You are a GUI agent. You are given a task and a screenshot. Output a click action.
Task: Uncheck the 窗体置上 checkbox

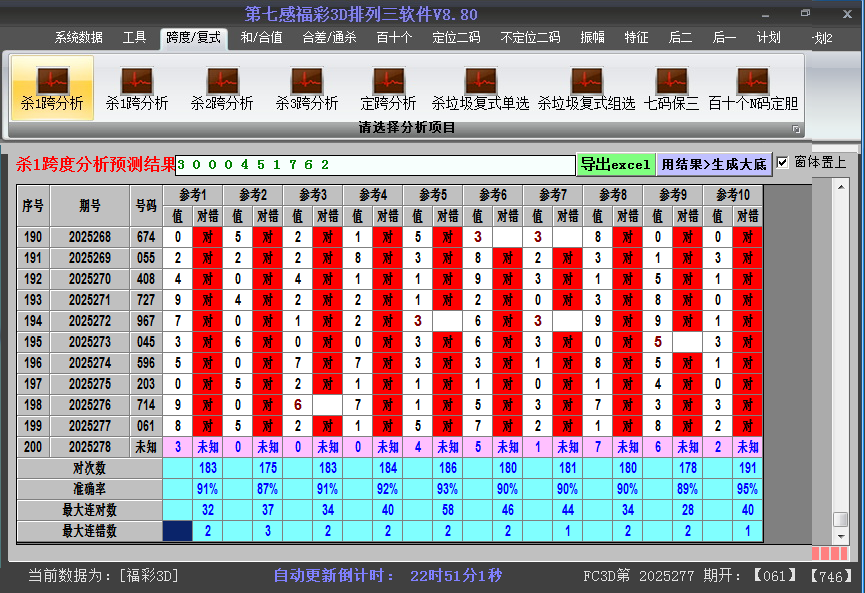pyautogui.click(x=780, y=161)
